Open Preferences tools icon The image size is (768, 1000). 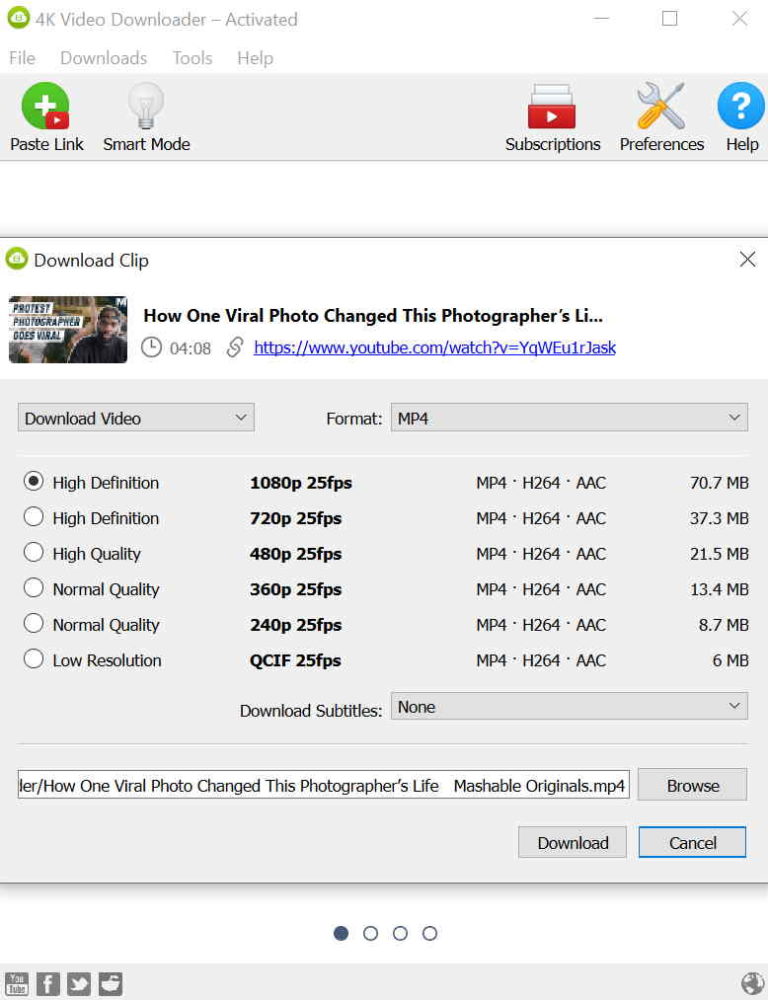pyautogui.click(x=661, y=106)
